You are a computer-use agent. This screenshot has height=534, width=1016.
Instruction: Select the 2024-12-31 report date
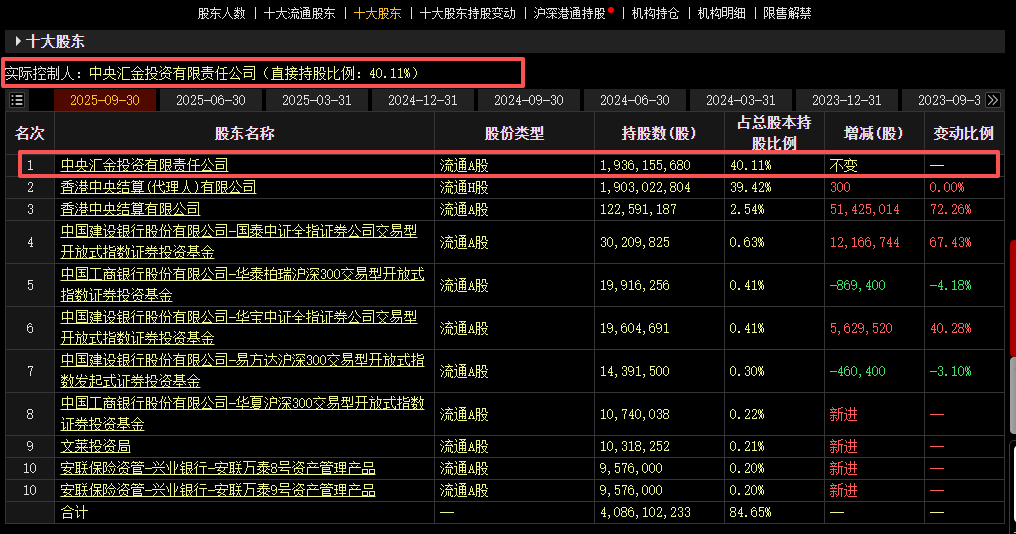(422, 100)
